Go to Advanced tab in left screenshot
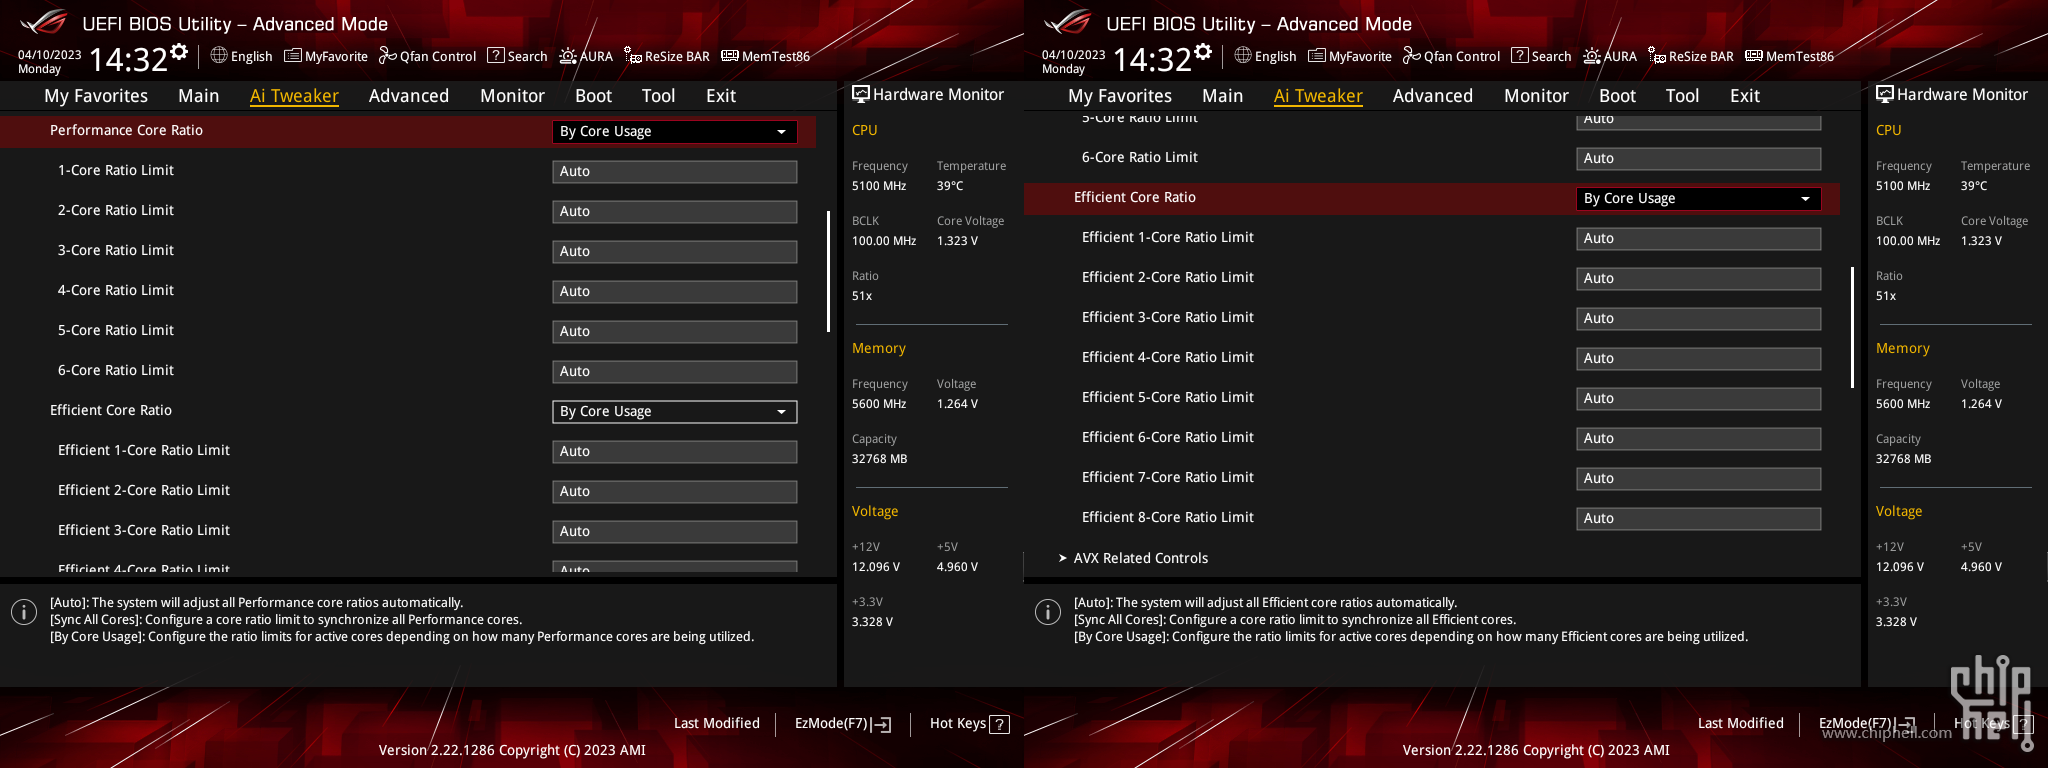 pyautogui.click(x=409, y=96)
